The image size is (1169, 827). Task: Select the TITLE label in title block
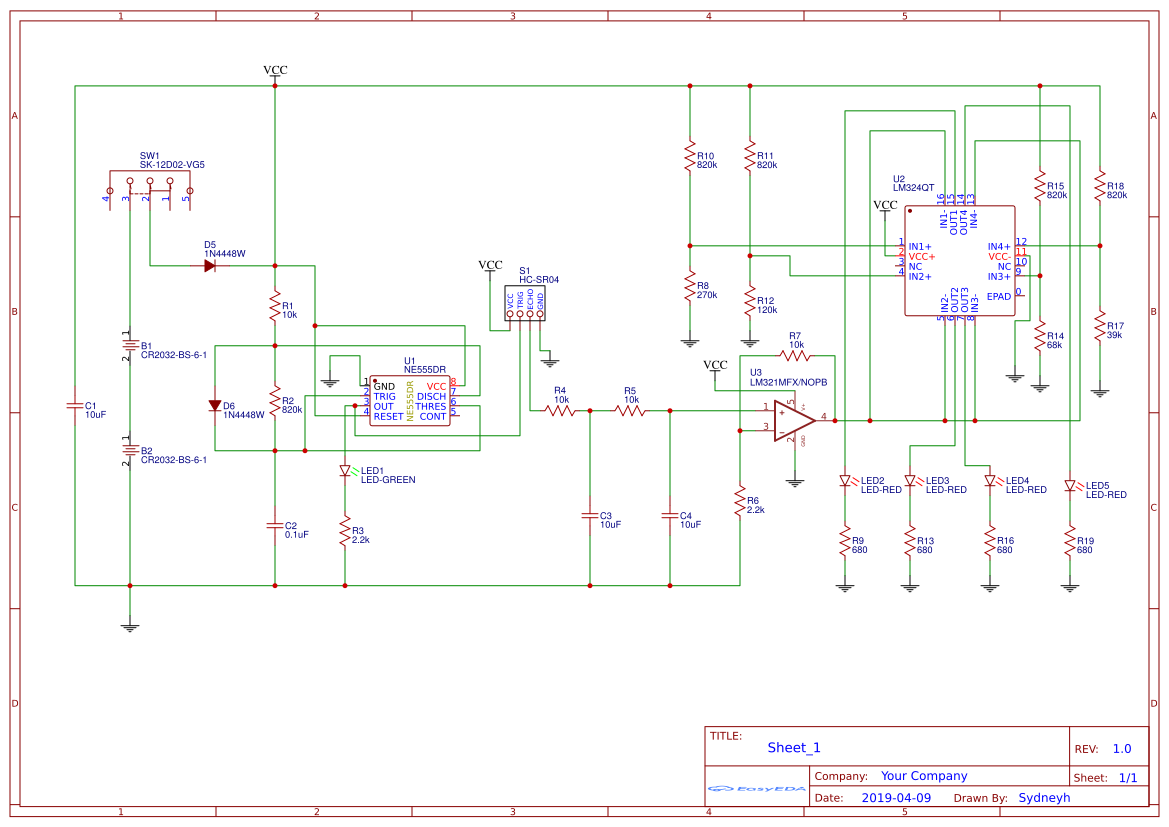coord(725,733)
